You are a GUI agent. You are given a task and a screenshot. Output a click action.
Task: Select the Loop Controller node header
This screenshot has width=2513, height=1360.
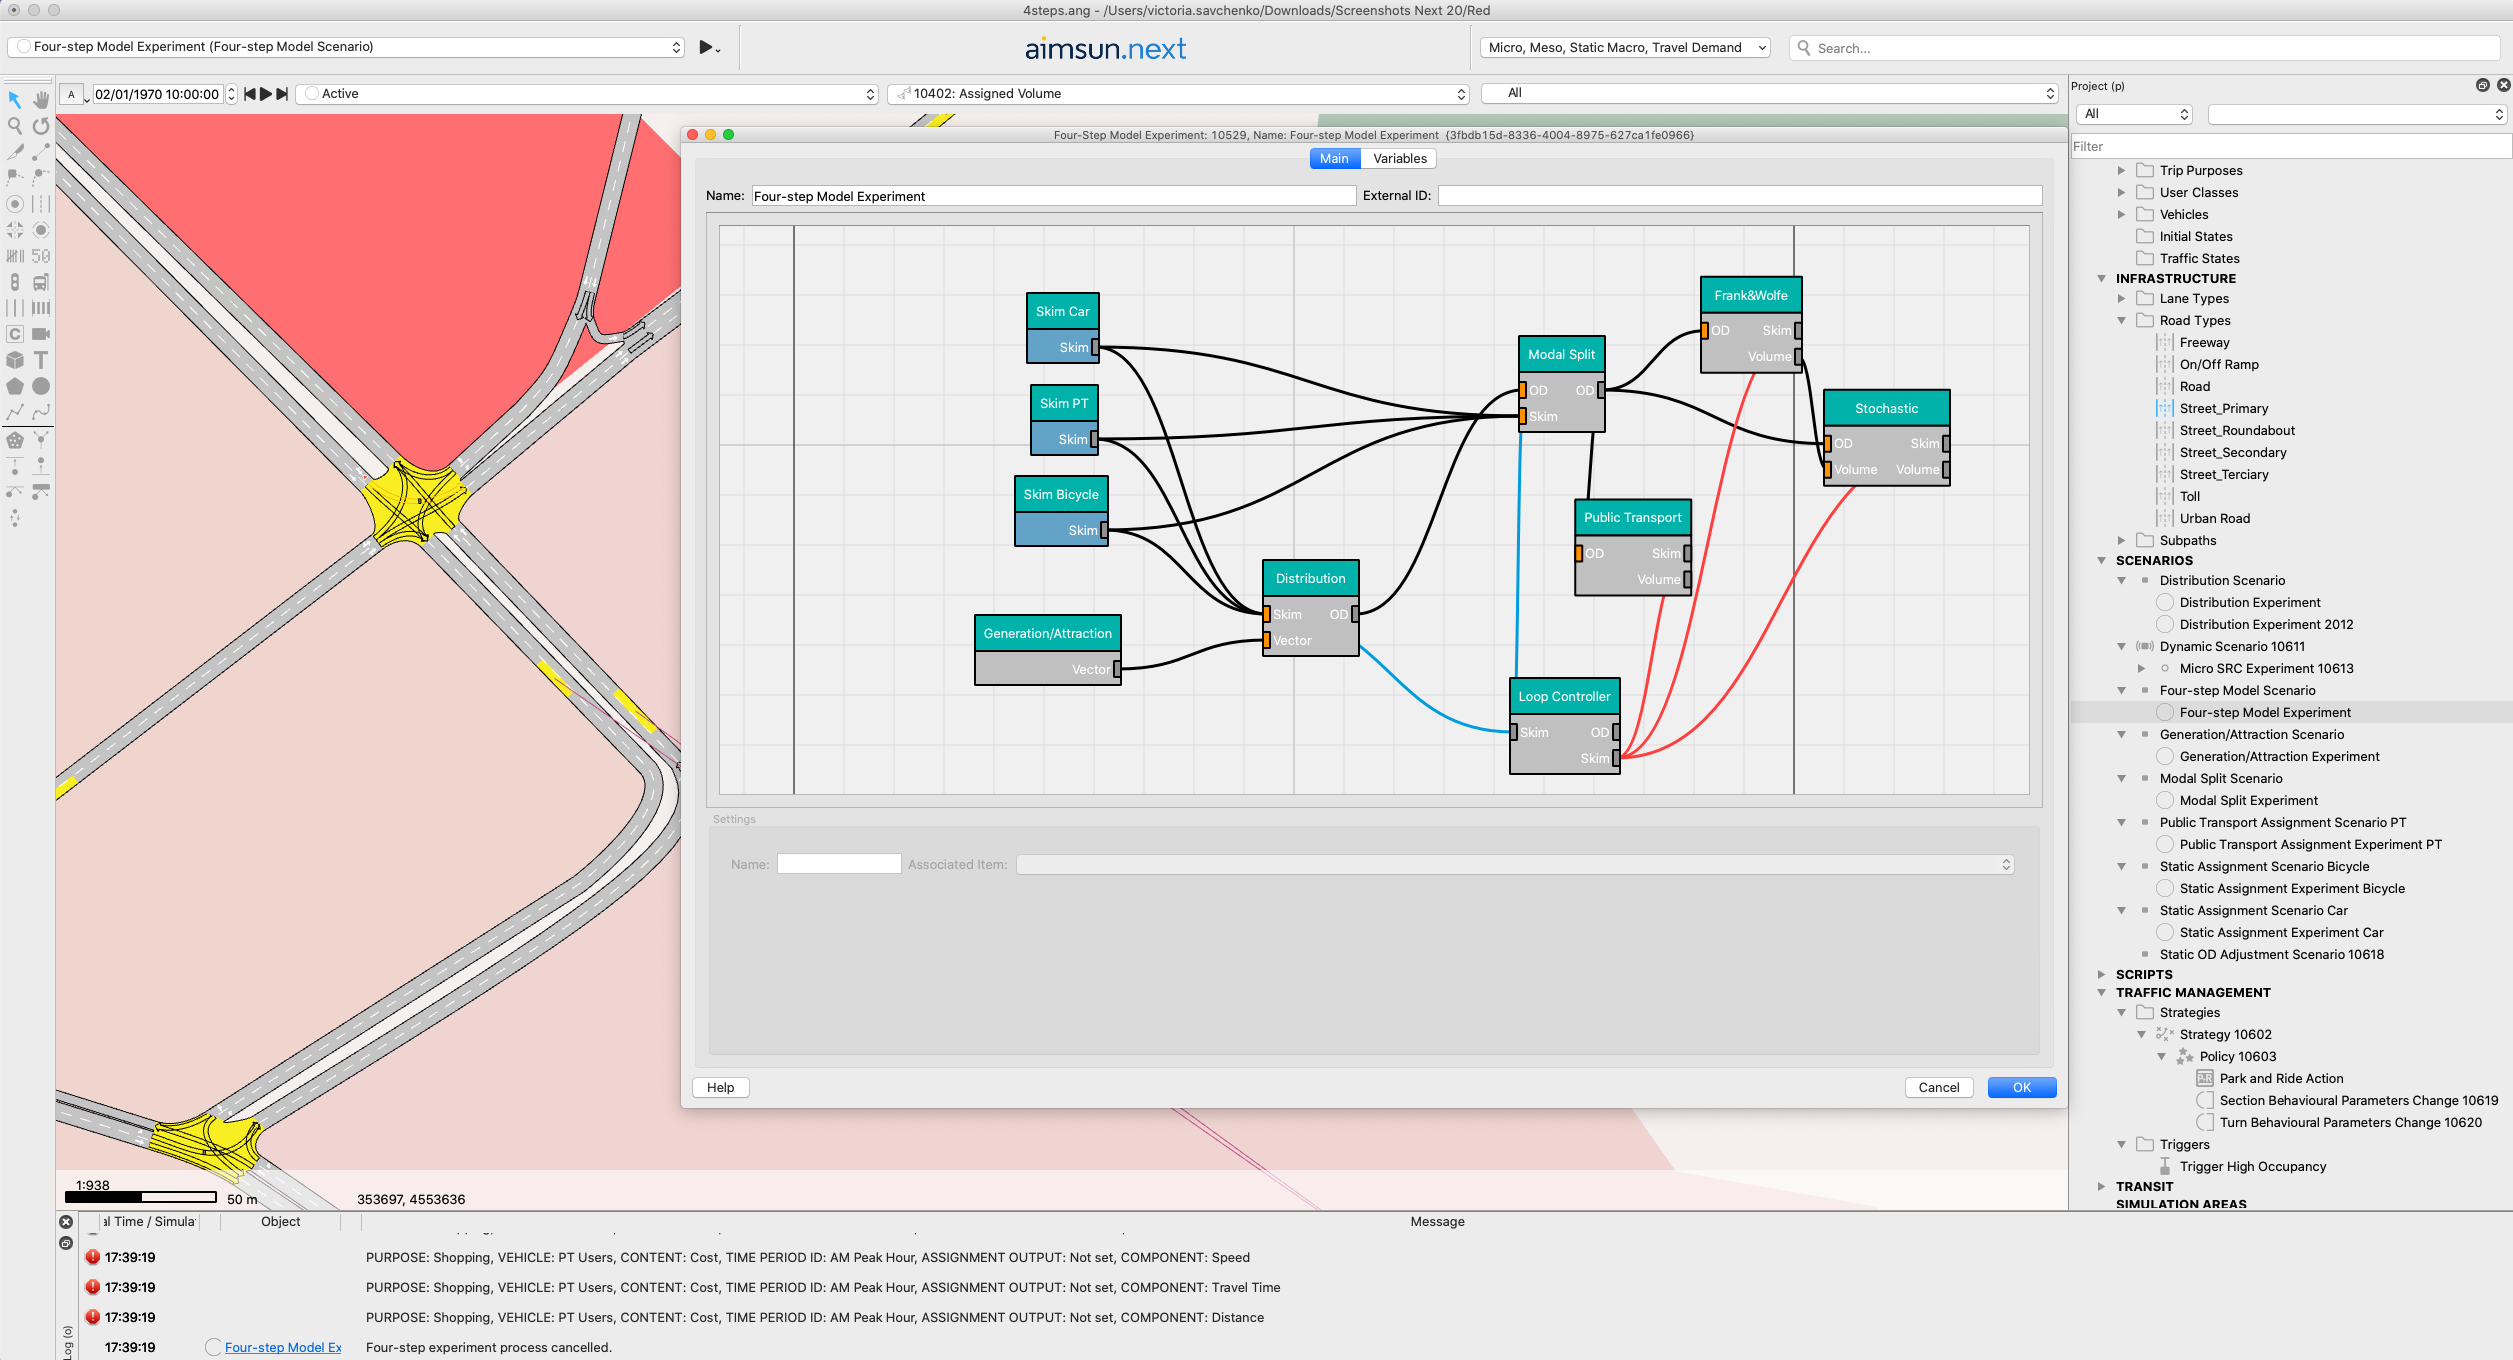click(x=1564, y=697)
